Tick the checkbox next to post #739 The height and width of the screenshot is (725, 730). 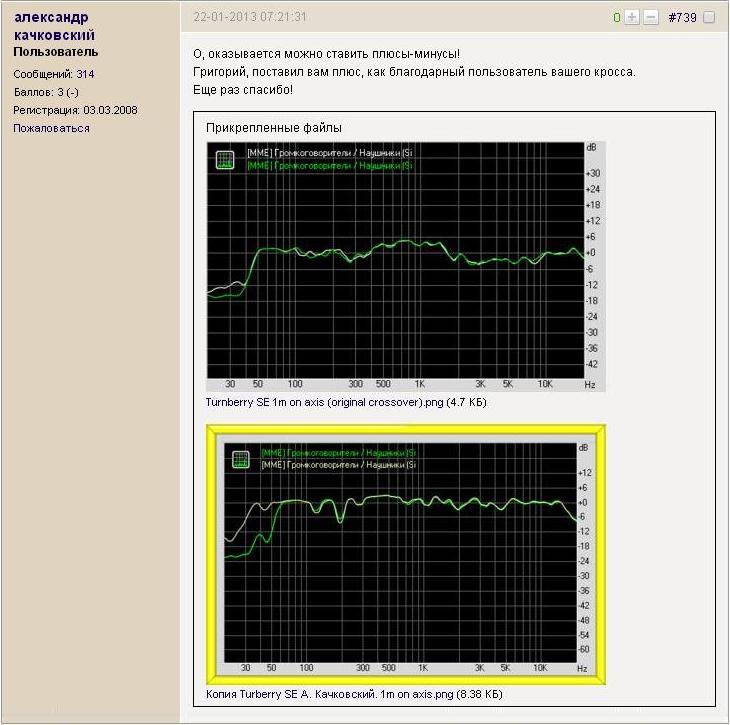tap(709, 18)
